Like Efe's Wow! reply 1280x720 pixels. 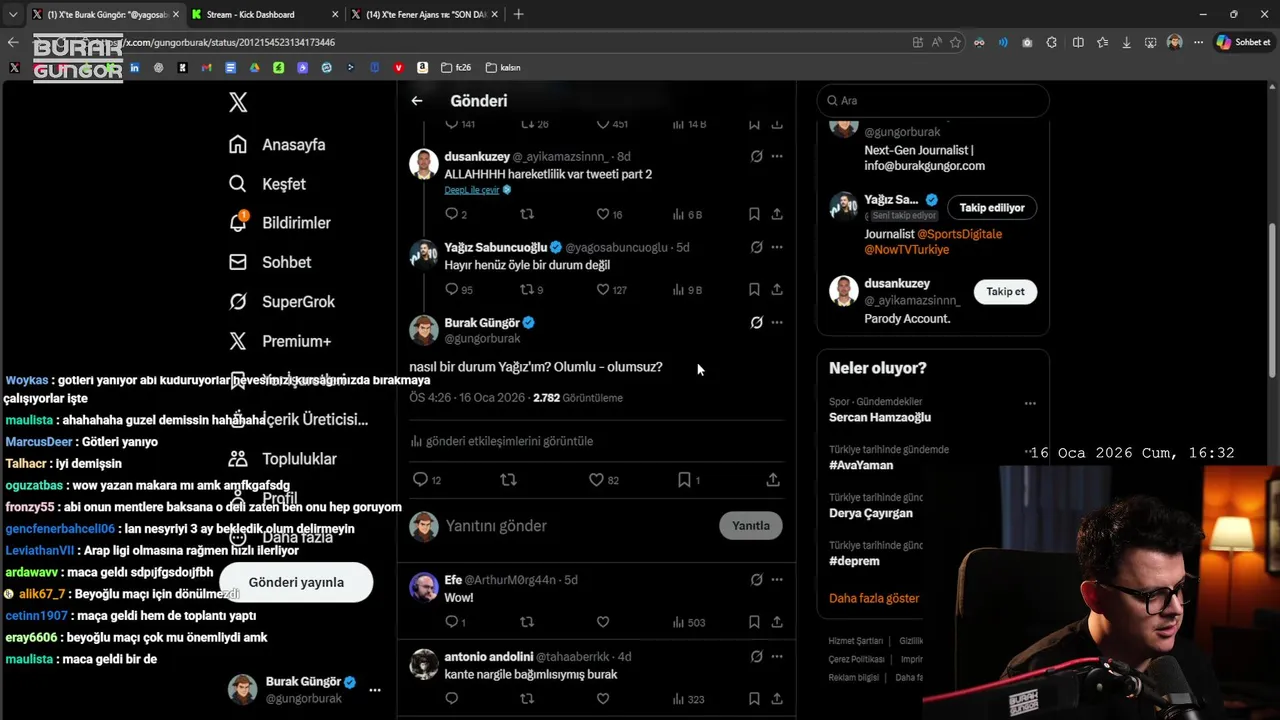pos(603,622)
